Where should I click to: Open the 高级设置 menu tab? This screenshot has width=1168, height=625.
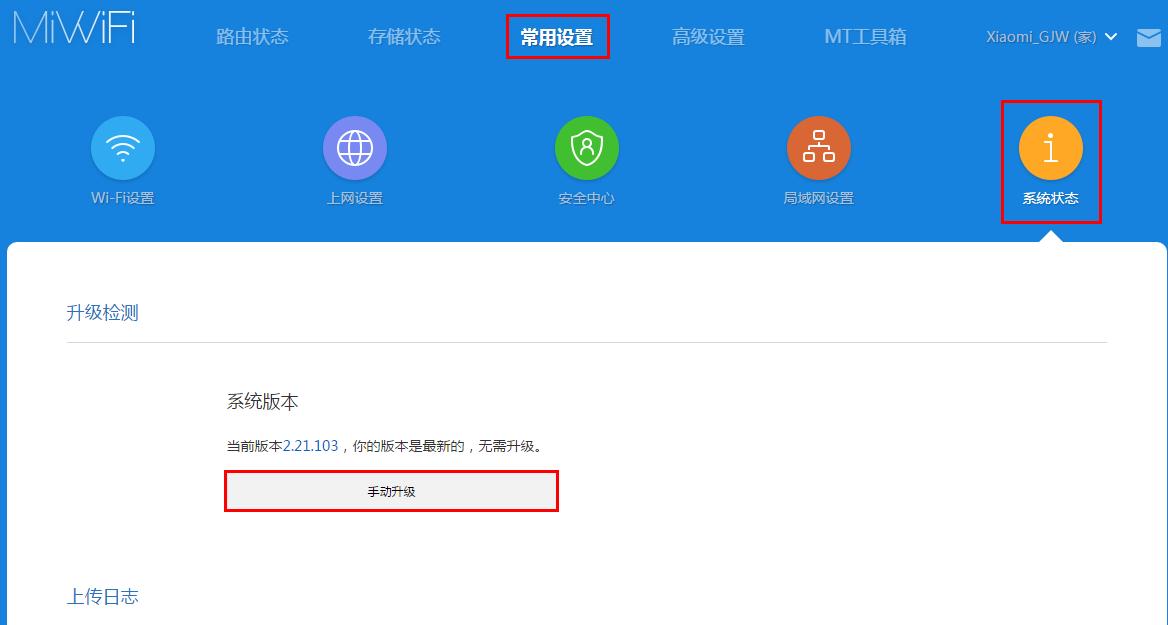pos(709,36)
